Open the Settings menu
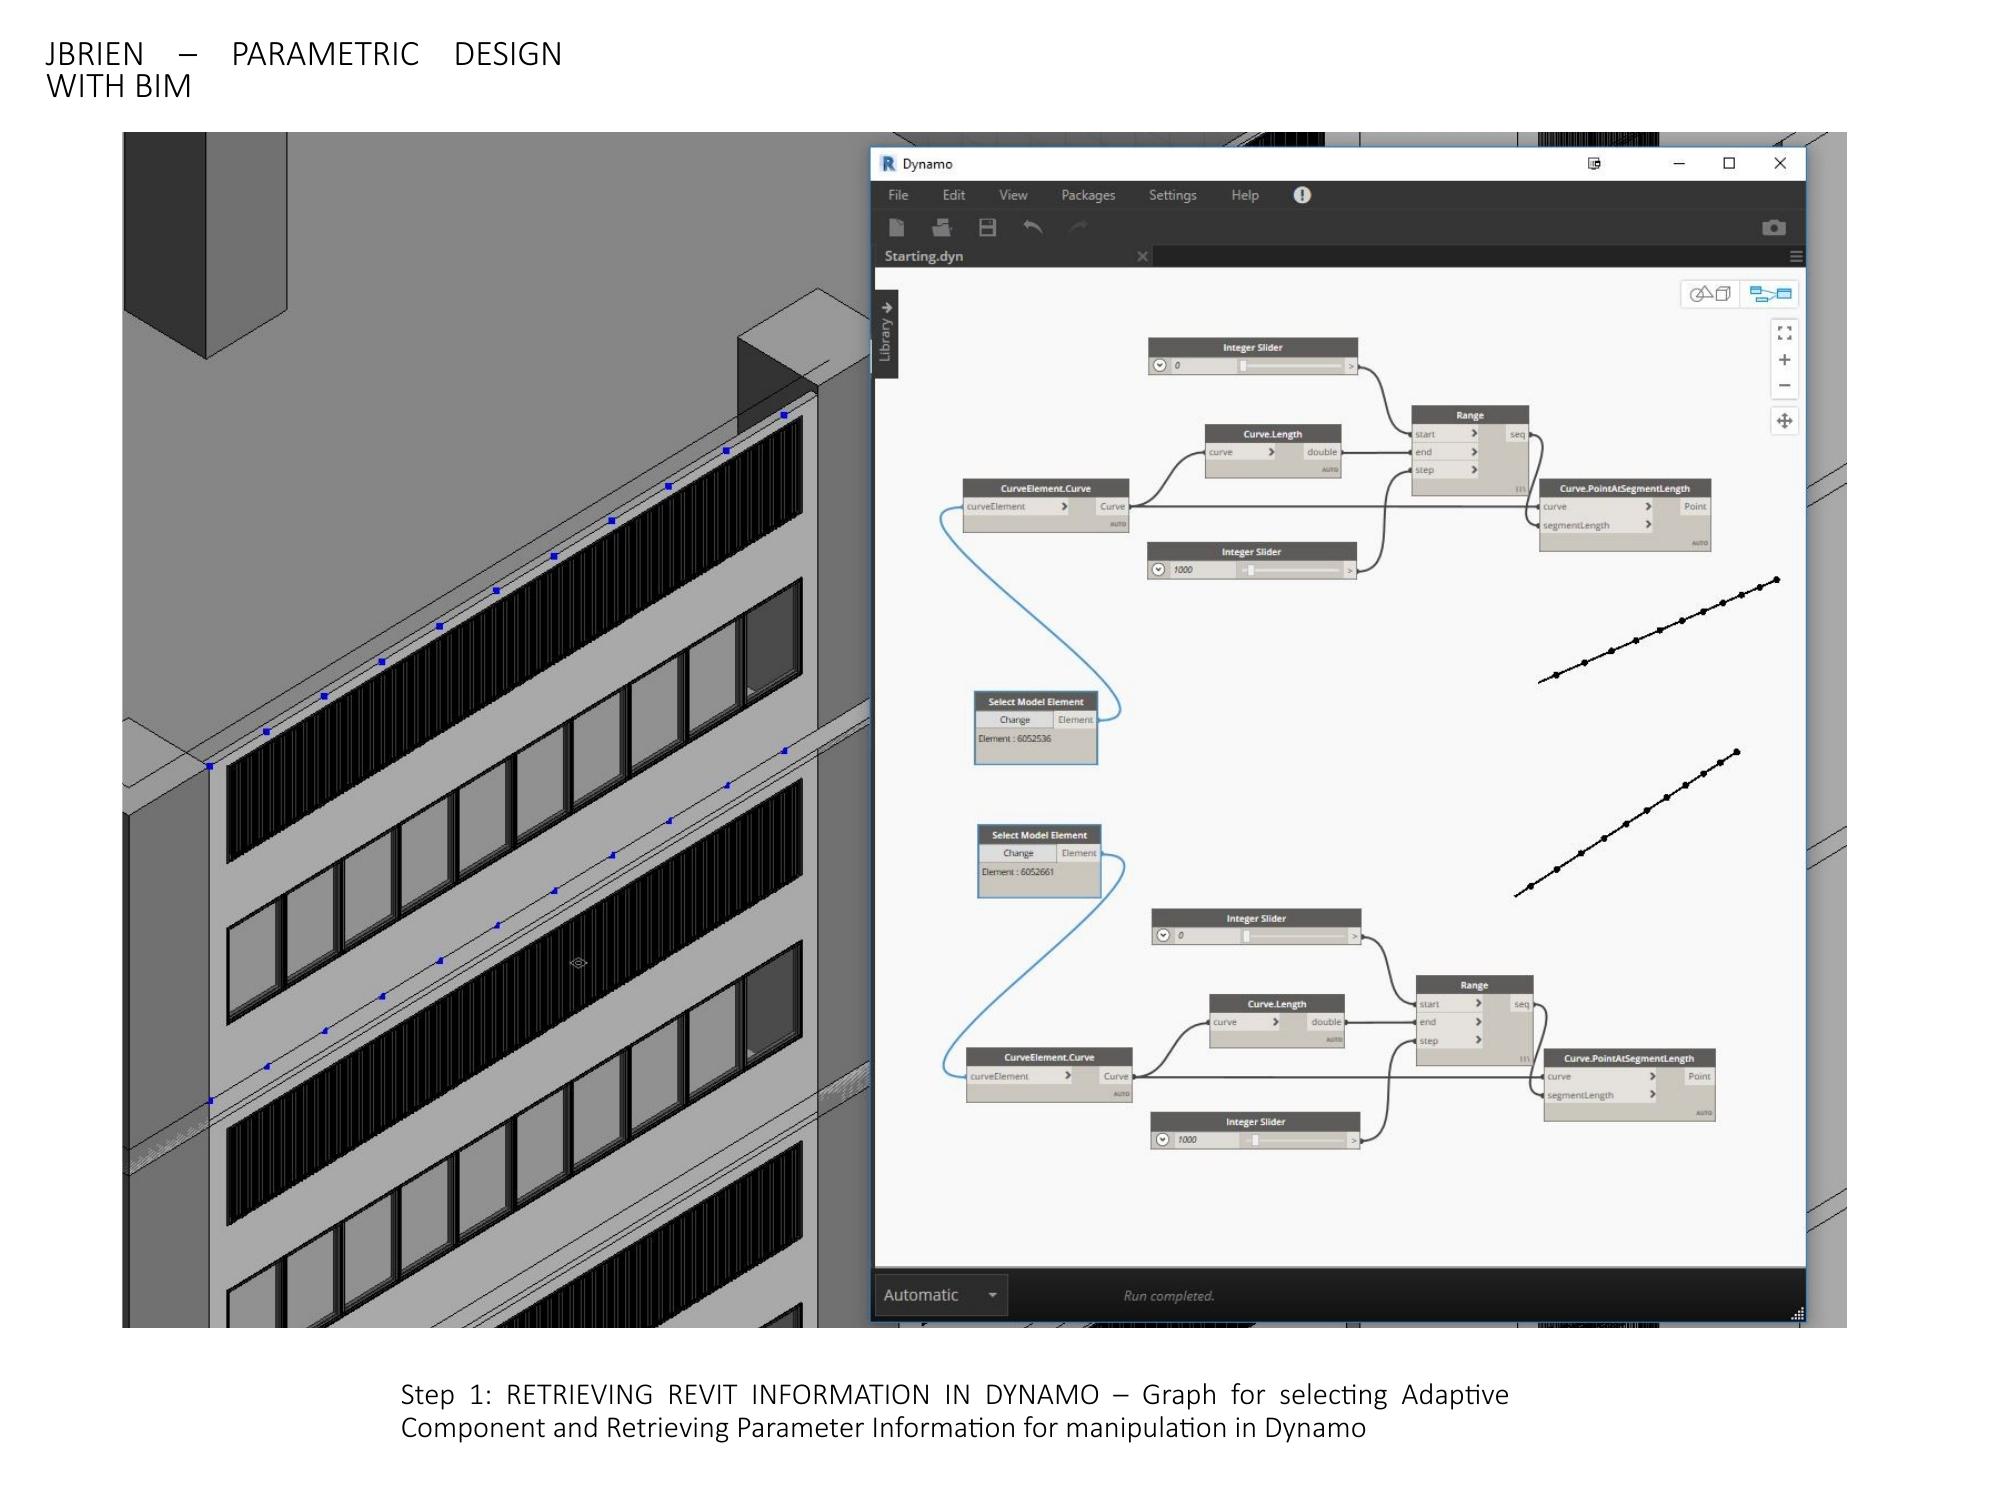The height and width of the screenshot is (1500, 2000). pos(1172,195)
